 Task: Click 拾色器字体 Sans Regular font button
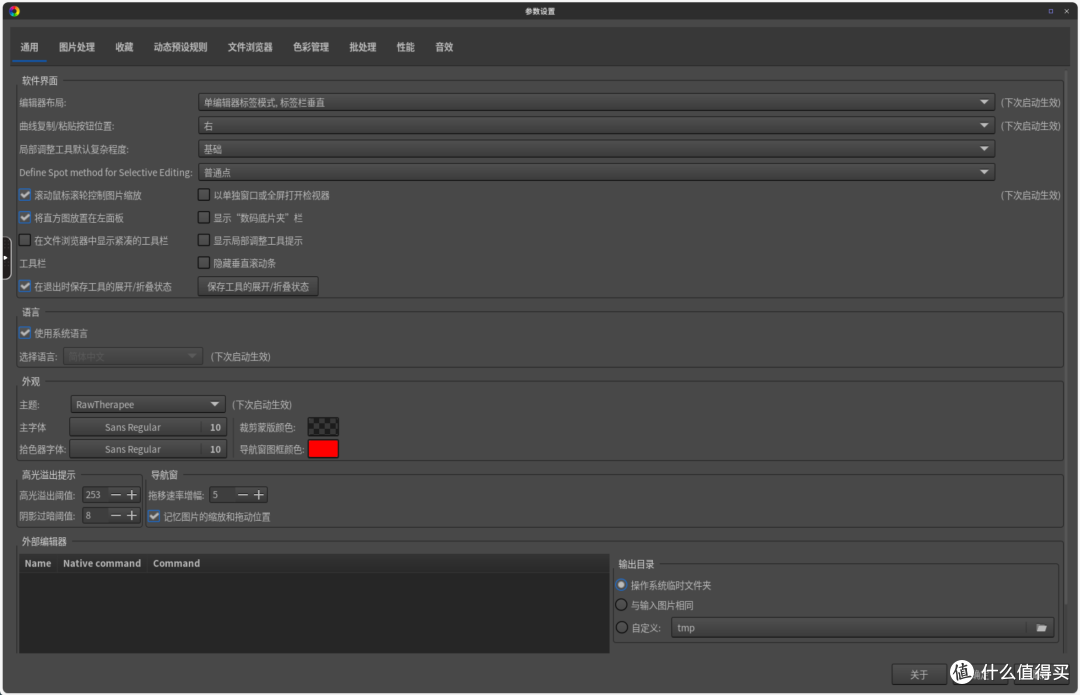pyautogui.click(x=147, y=450)
